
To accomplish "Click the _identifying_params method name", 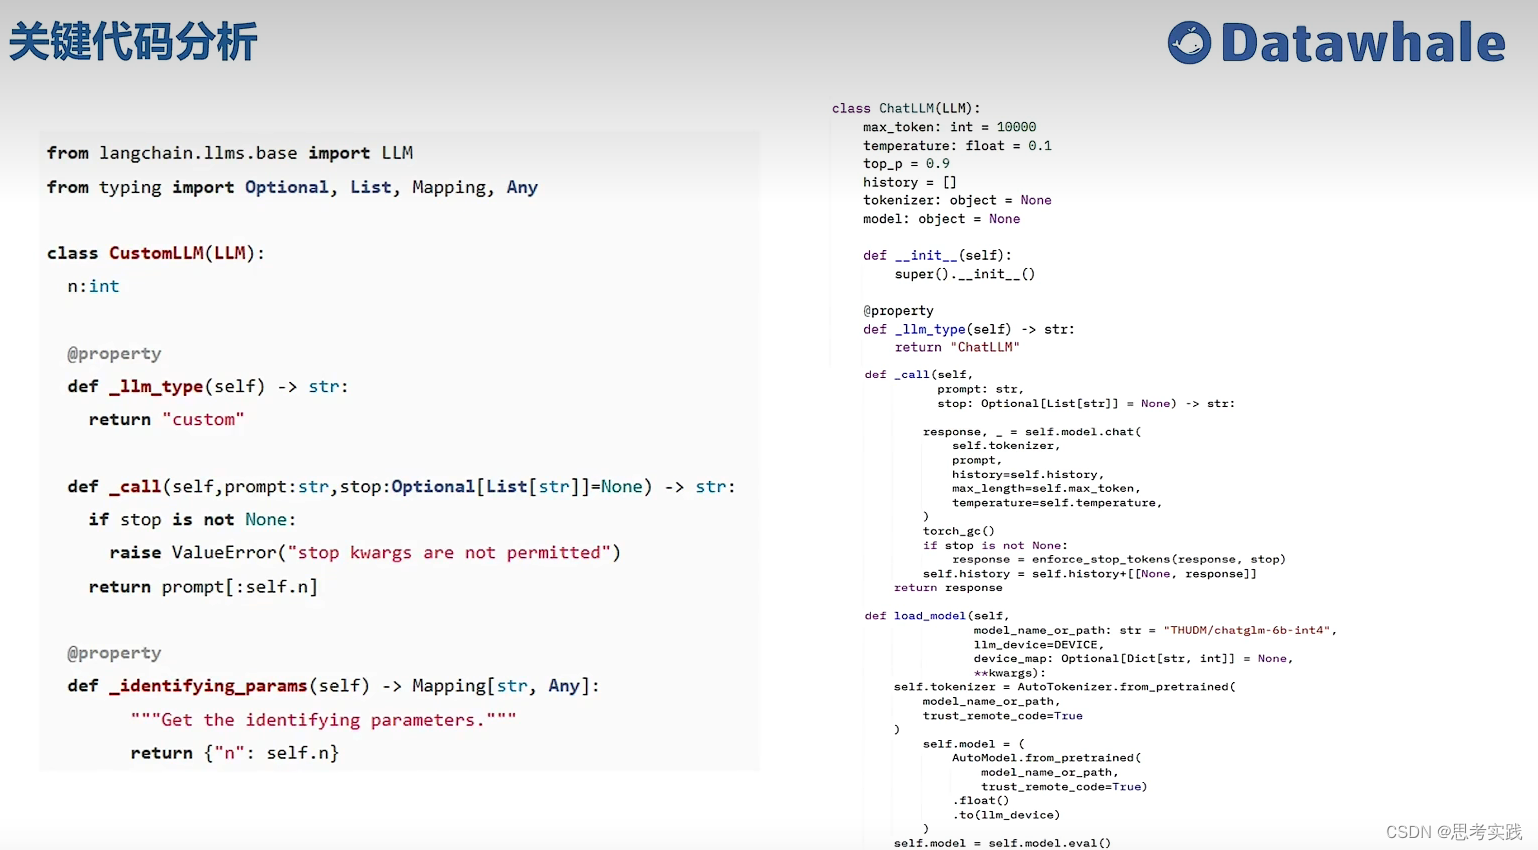I will point(207,686).
